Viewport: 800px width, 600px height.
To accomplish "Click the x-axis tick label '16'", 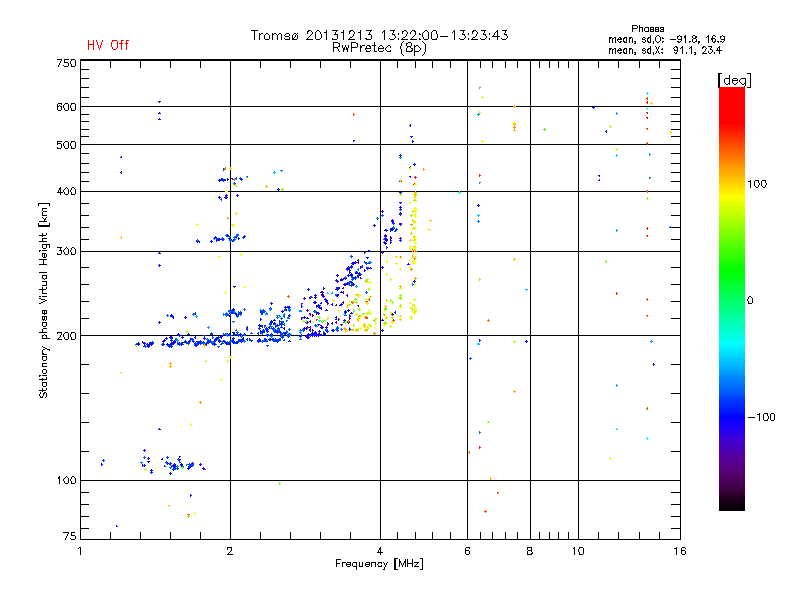I will click(680, 551).
